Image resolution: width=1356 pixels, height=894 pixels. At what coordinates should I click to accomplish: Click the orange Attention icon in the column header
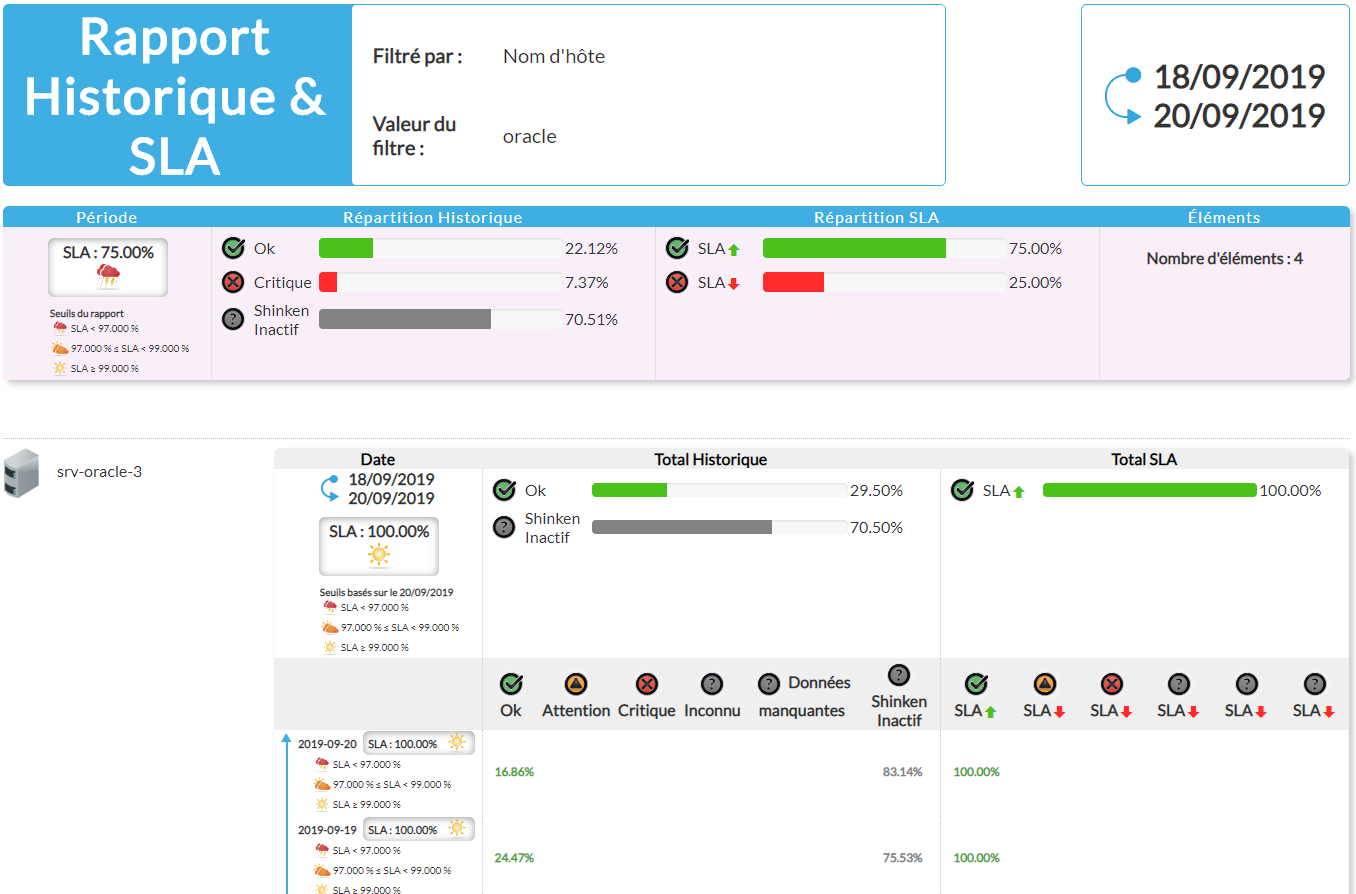tap(575, 685)
